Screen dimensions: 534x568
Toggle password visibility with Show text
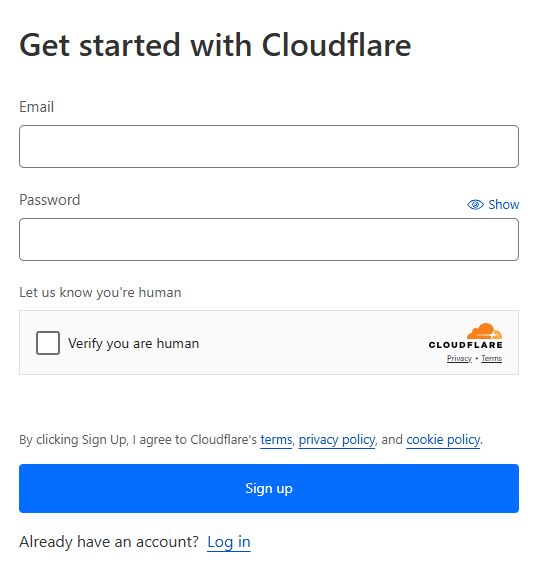(x=503, y=205)
